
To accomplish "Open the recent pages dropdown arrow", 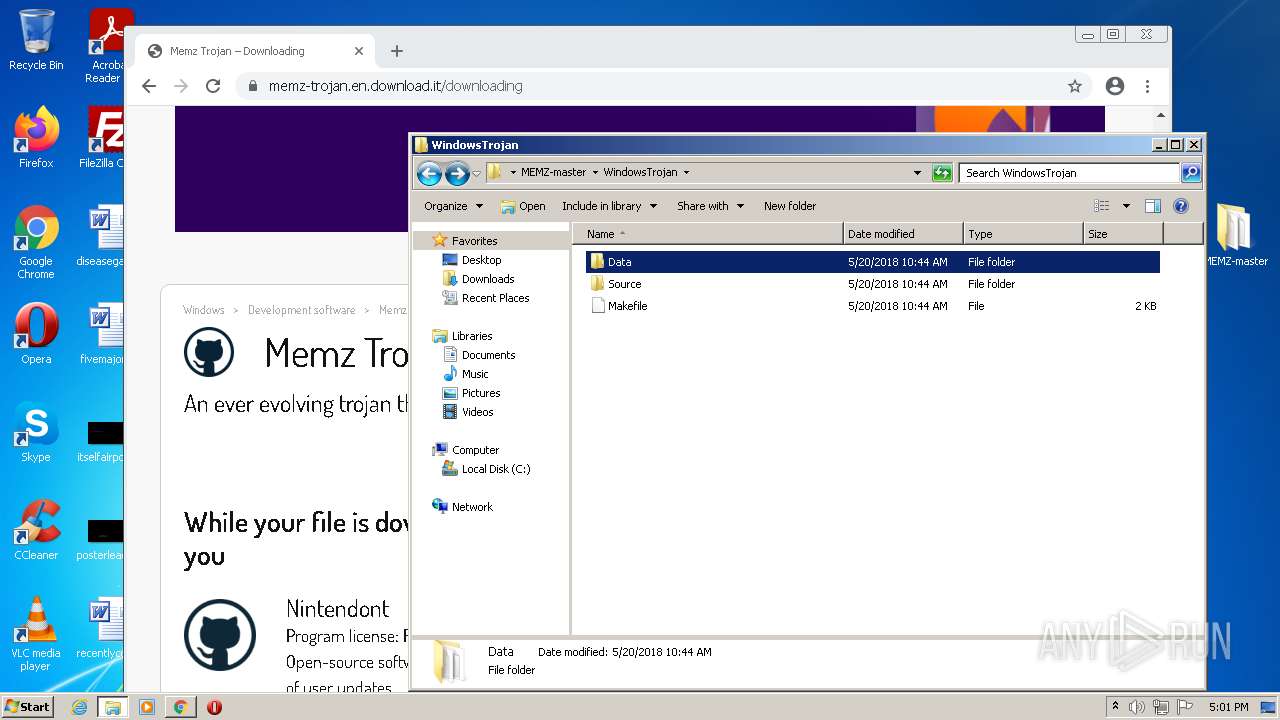I will click(x=477, y=174).
